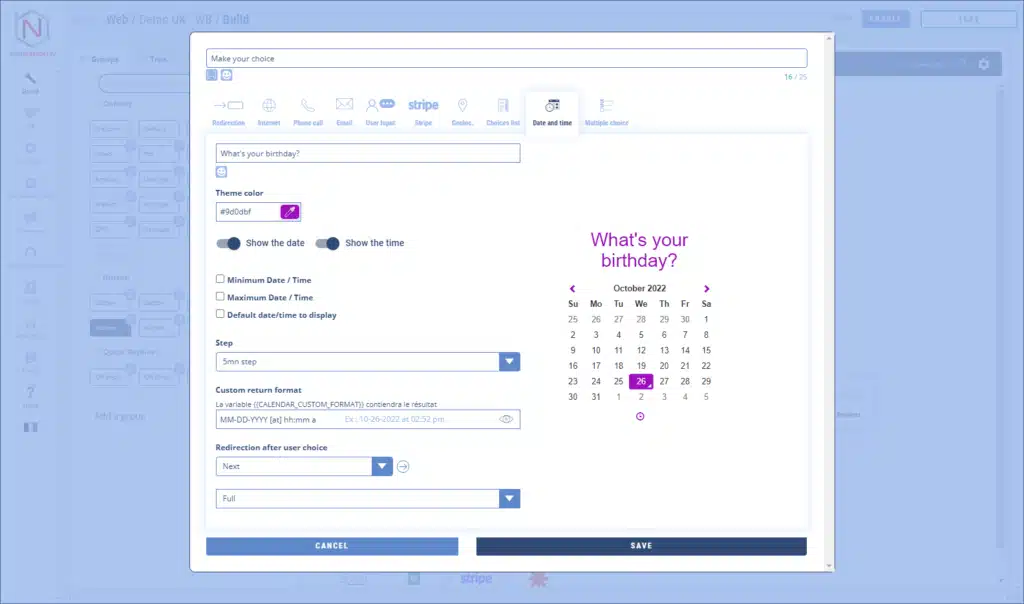Open the Choices list action
The height and width of the screenshot is (604, 1024).
click(x=502, y=111)
